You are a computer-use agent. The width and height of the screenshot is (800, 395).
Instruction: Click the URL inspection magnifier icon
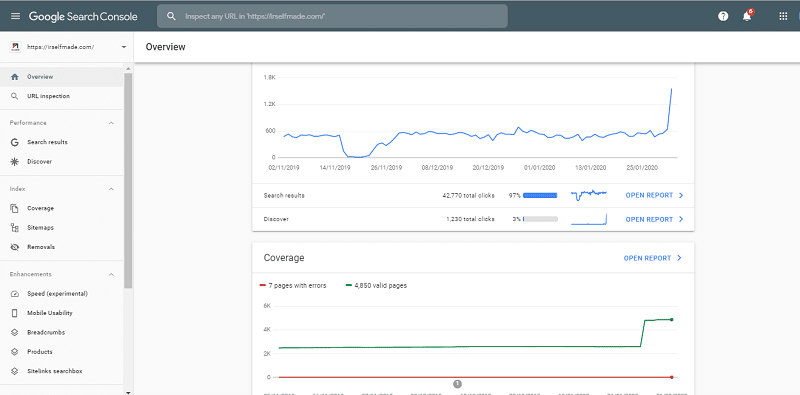point(14,96)
